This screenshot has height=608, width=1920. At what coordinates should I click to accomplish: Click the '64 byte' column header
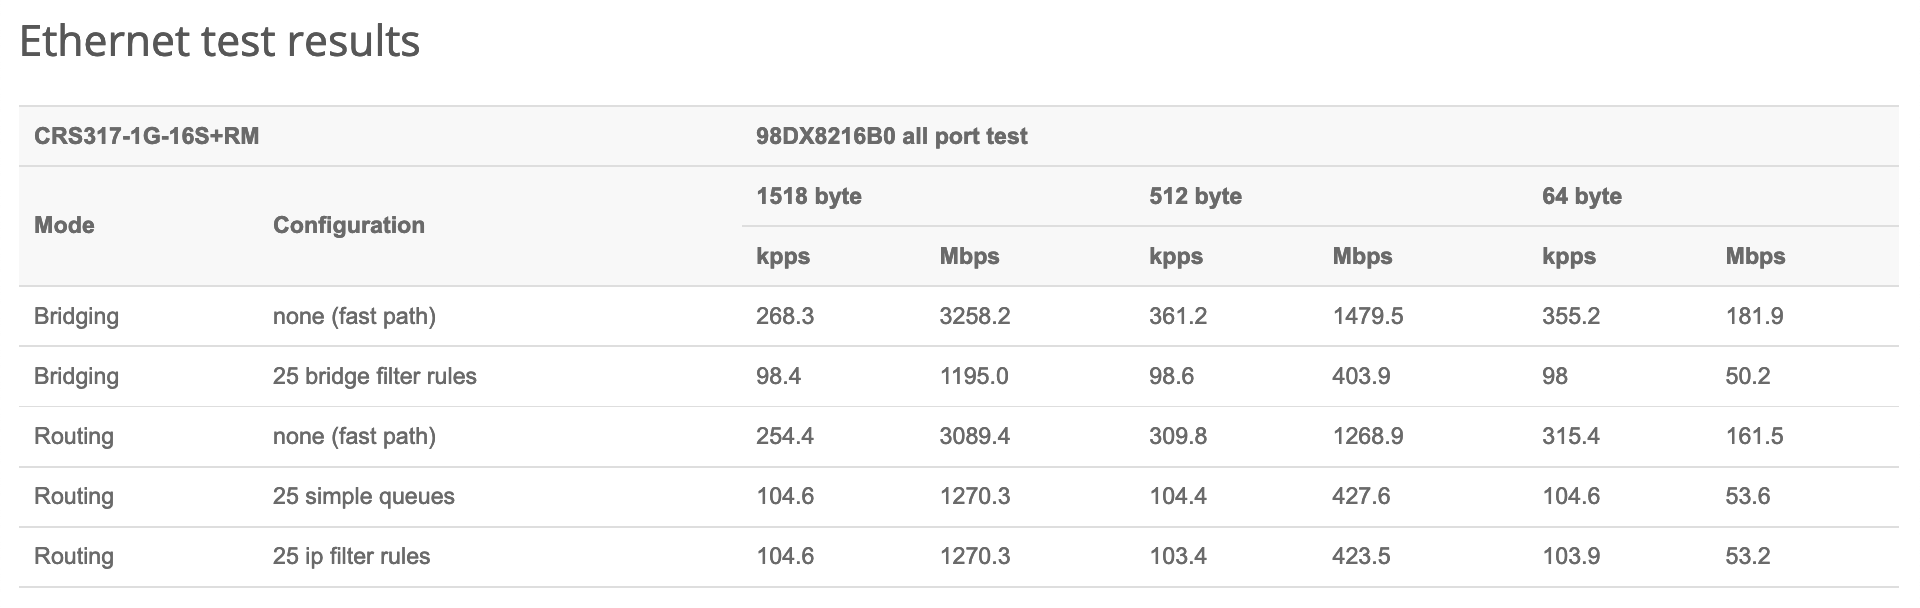coord(1581,196)
